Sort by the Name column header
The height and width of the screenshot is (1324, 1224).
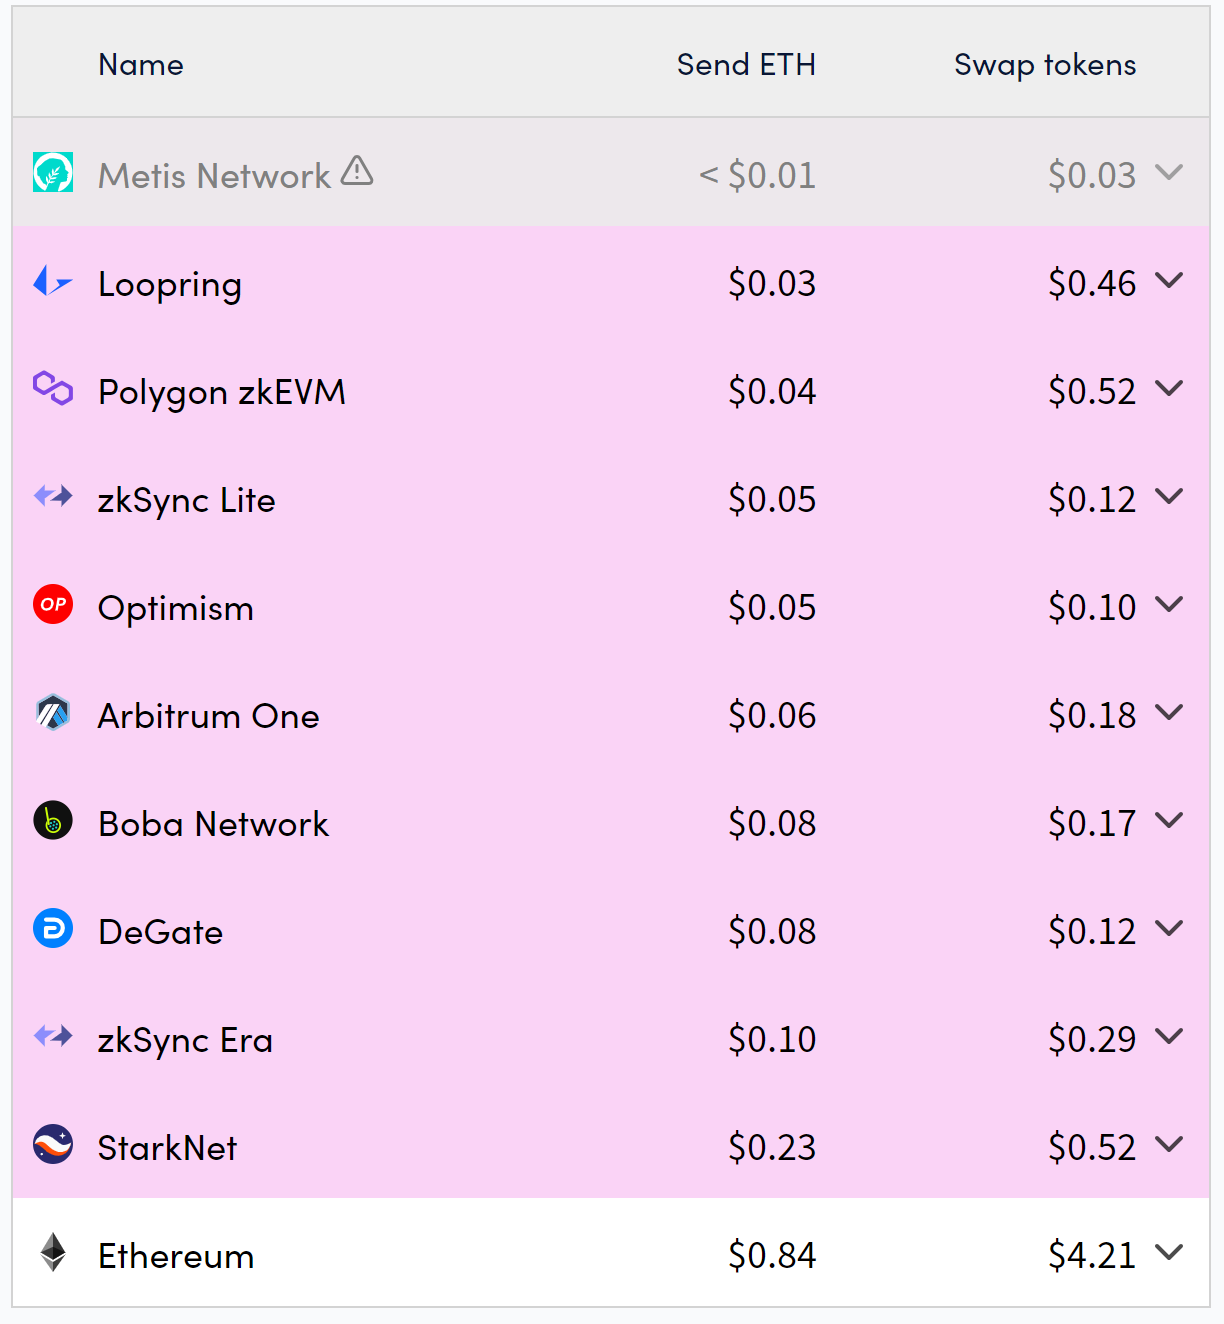pos(141,65)
